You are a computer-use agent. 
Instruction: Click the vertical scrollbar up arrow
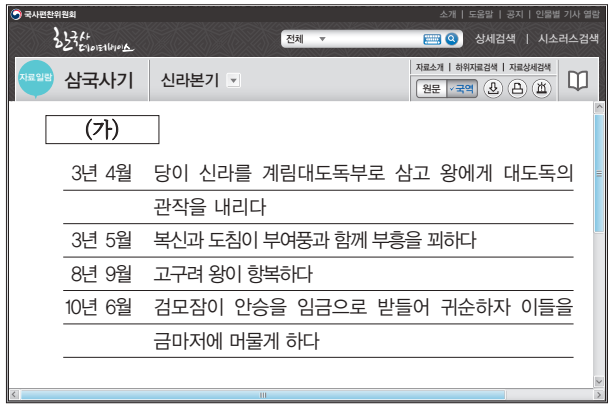[x=599, y=107]
